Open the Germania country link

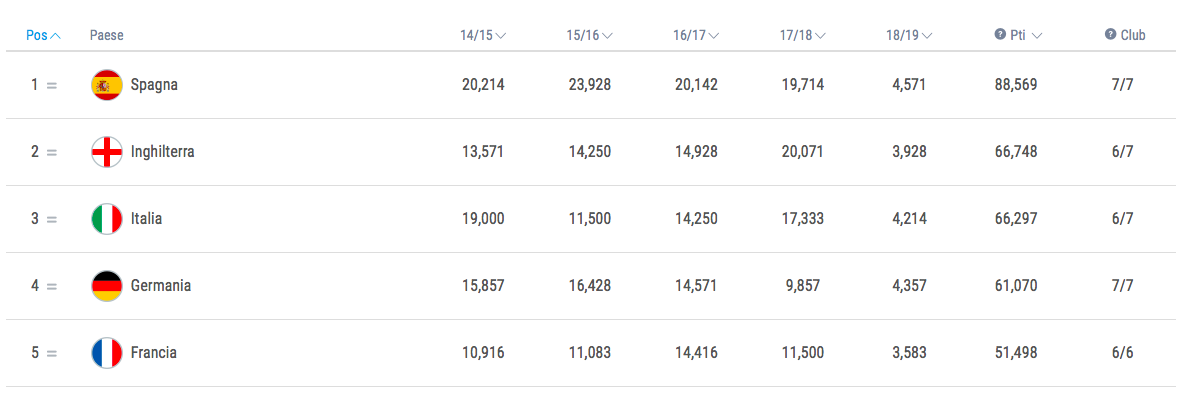[161, 286]
